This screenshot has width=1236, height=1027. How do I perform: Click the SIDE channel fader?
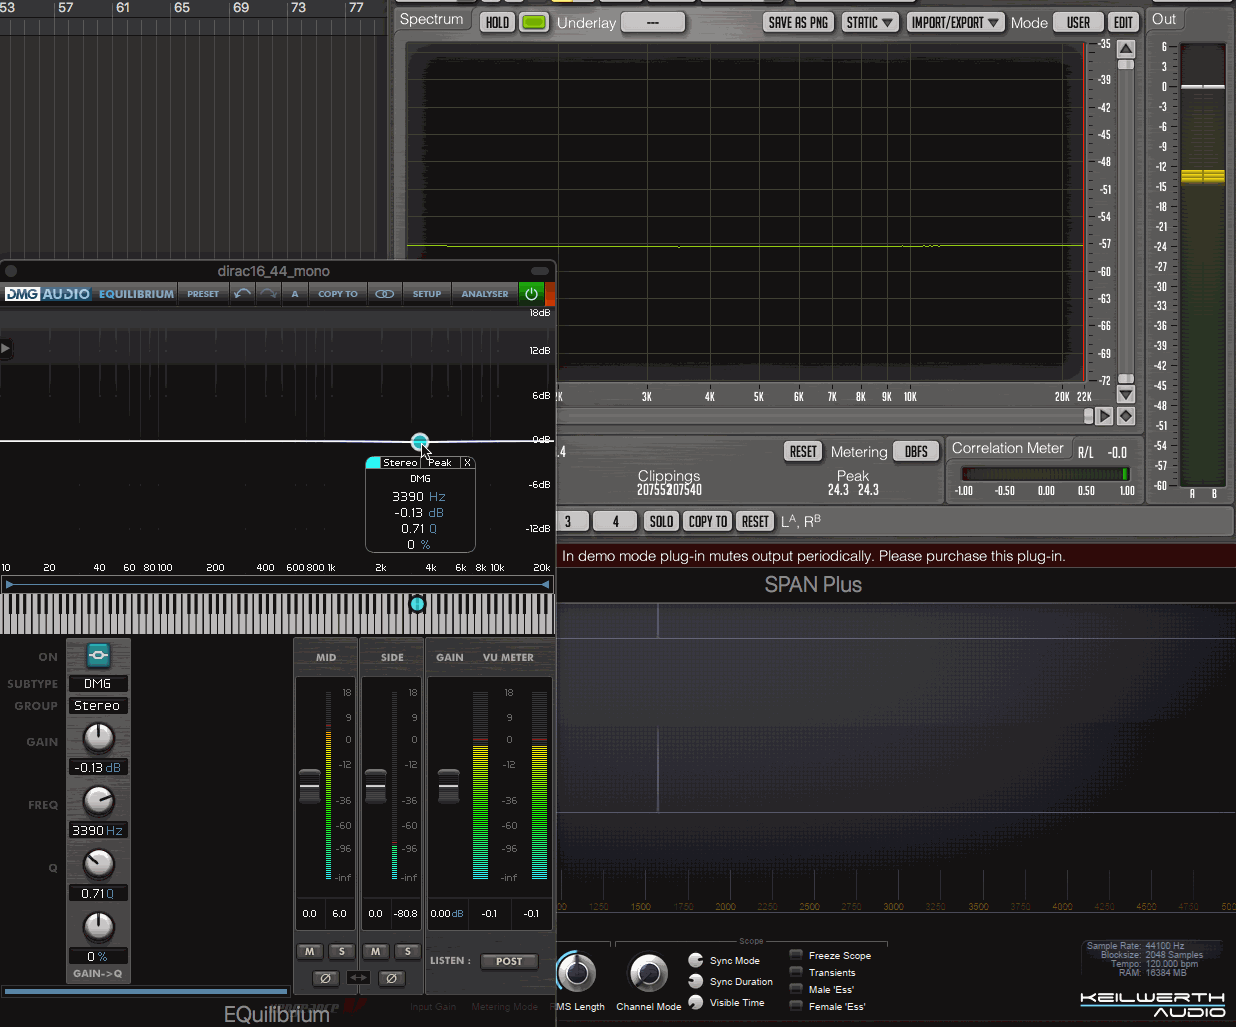pyautogui.click(x=376, y=786)
